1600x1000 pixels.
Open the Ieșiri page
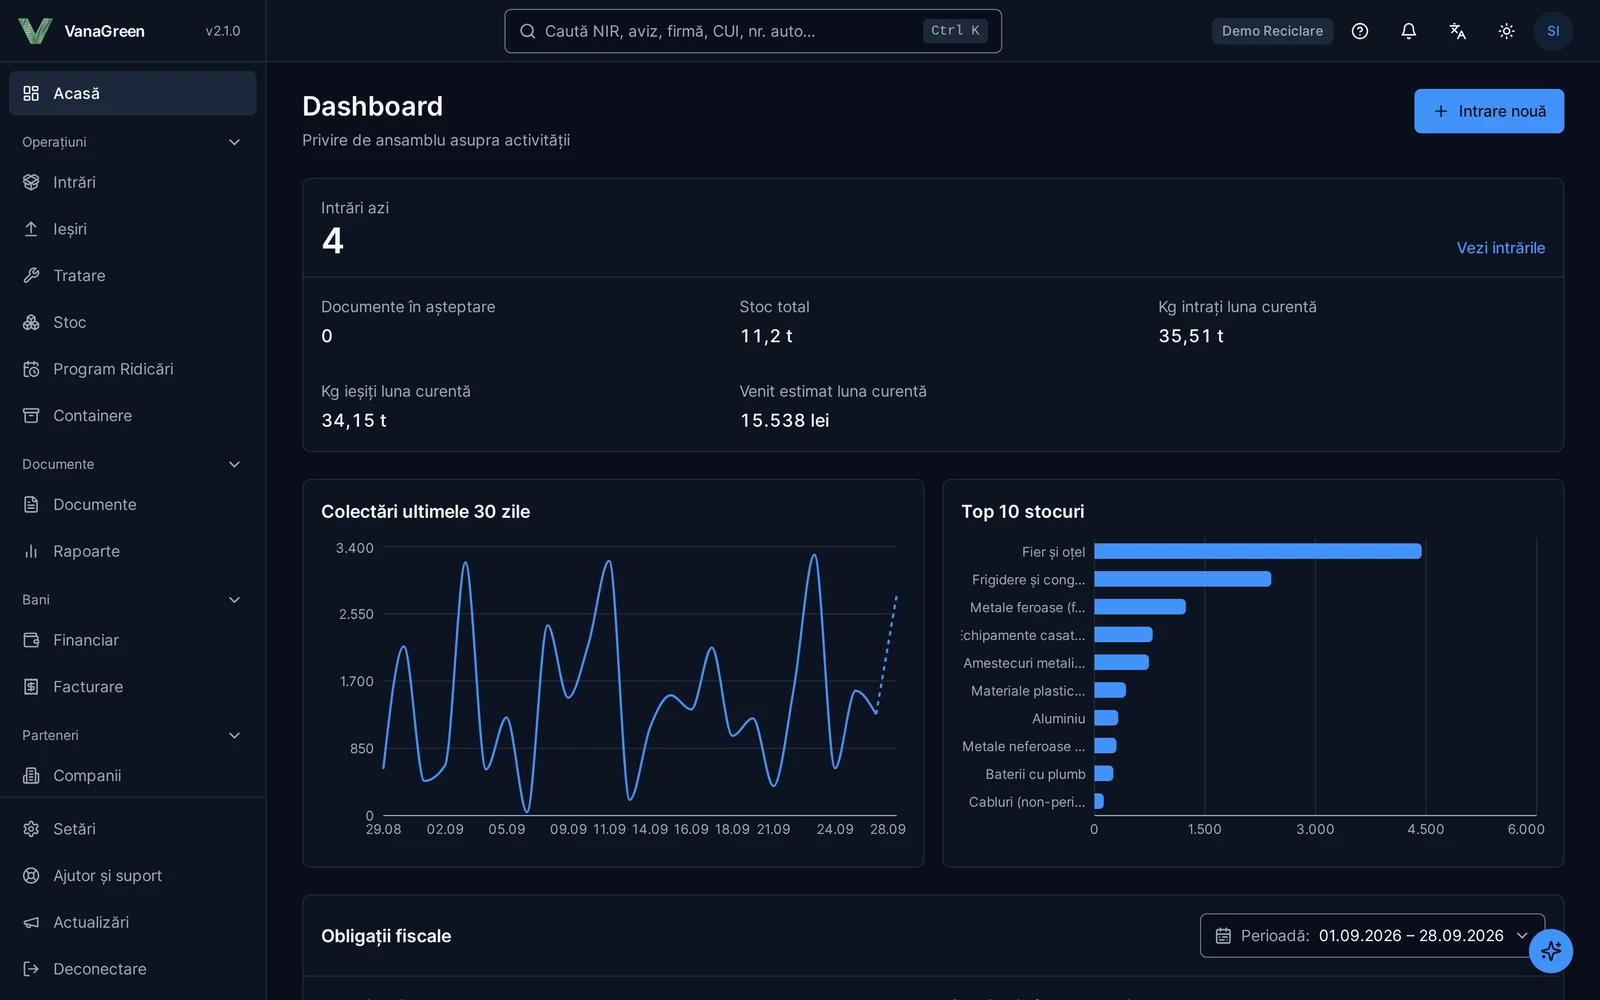tap(133, 229)
